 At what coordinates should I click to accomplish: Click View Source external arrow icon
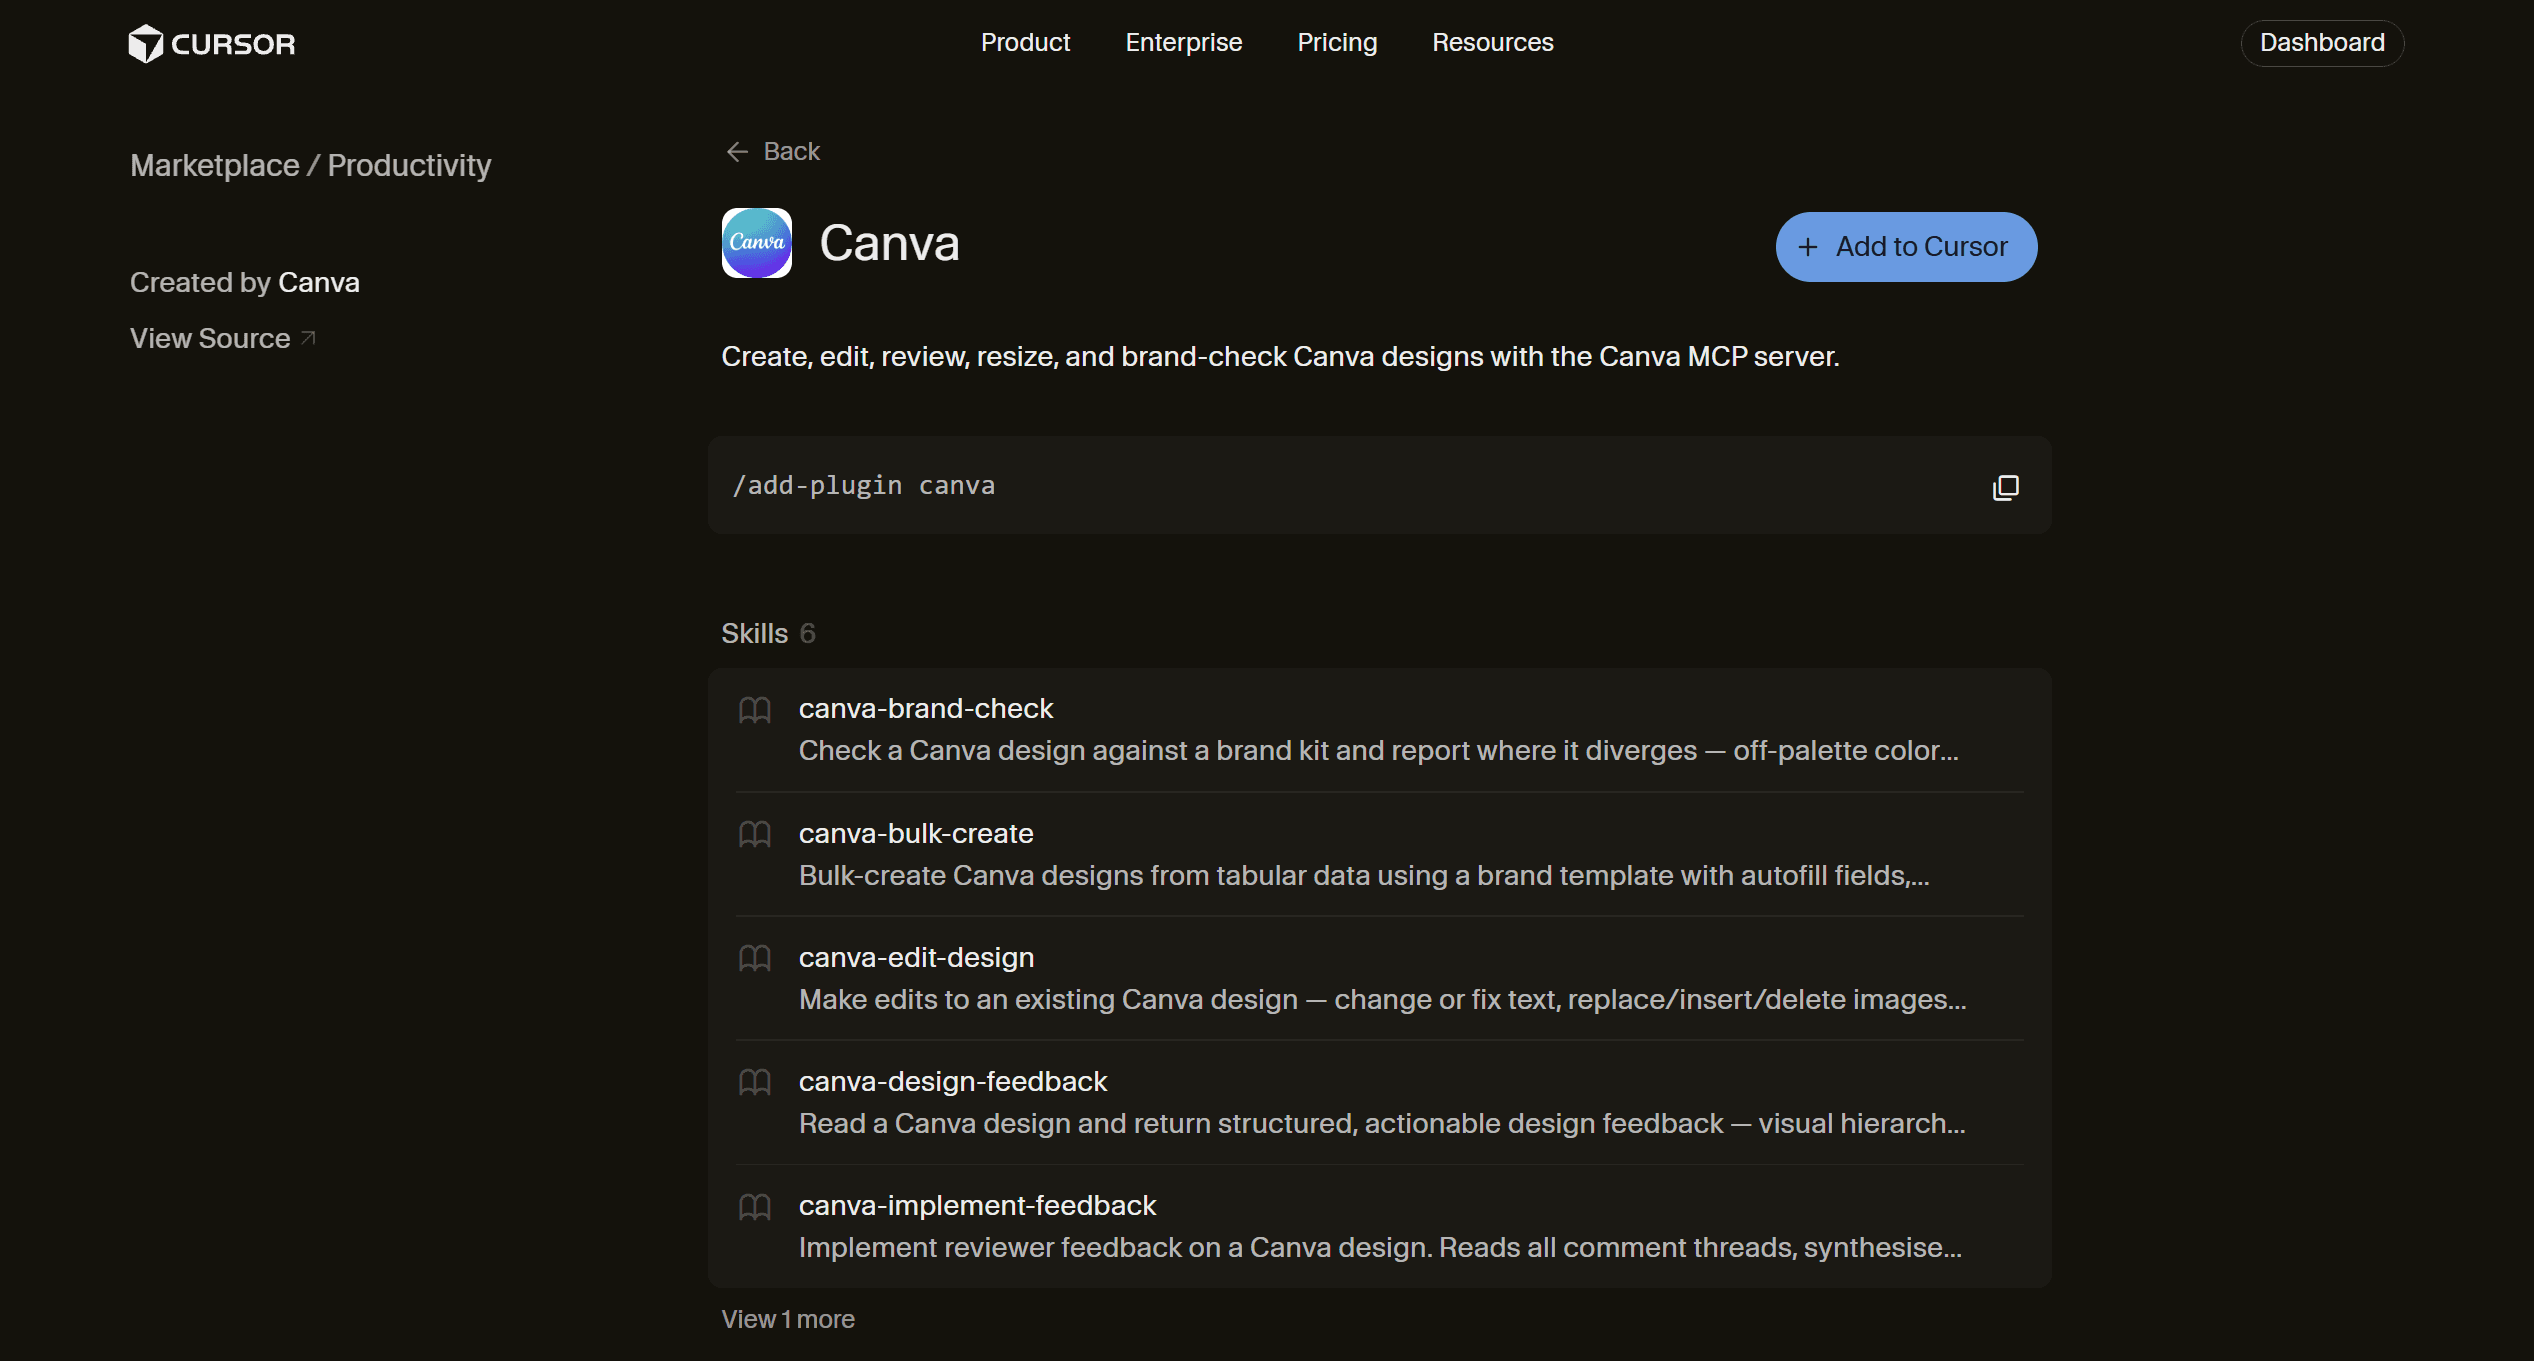308,338
